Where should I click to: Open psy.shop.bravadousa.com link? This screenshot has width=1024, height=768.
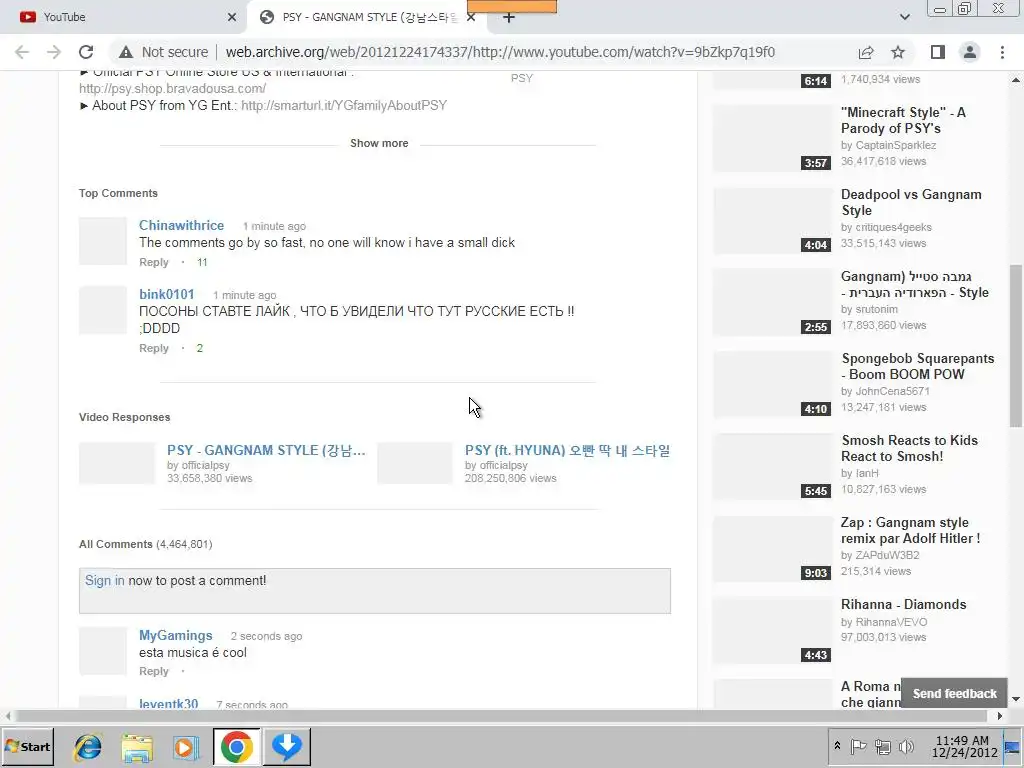coord(172,88)
